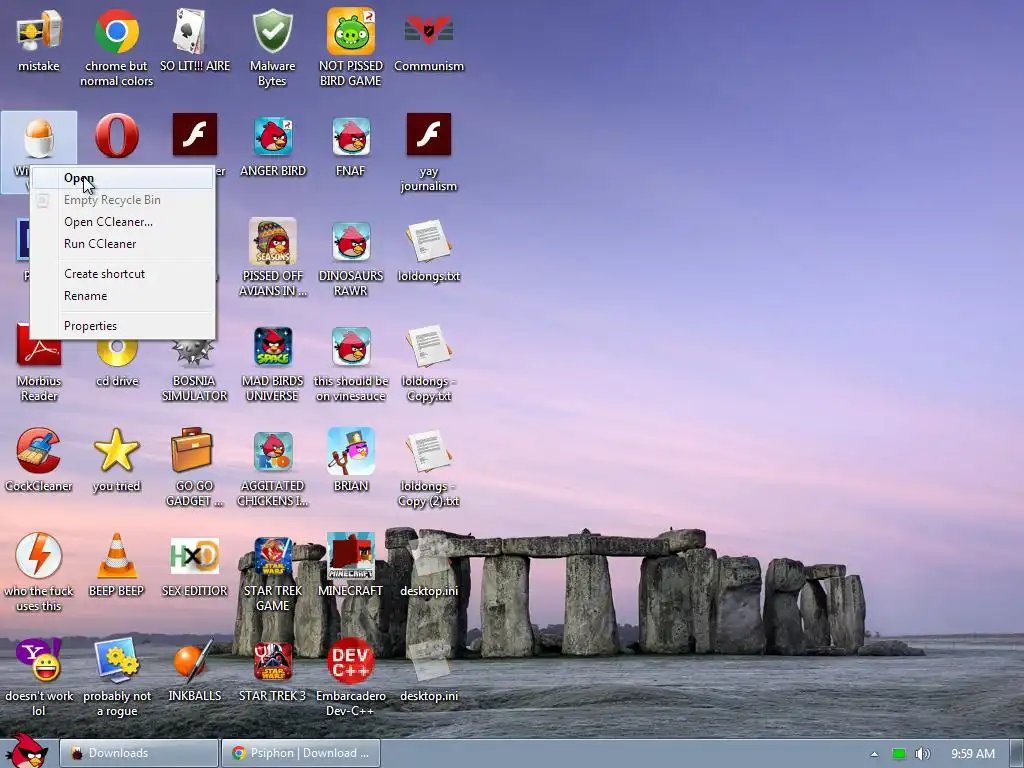This screenshot has height=768, width=1024.
Task: Choose Properties in the context menu
Action: (123, 326)
